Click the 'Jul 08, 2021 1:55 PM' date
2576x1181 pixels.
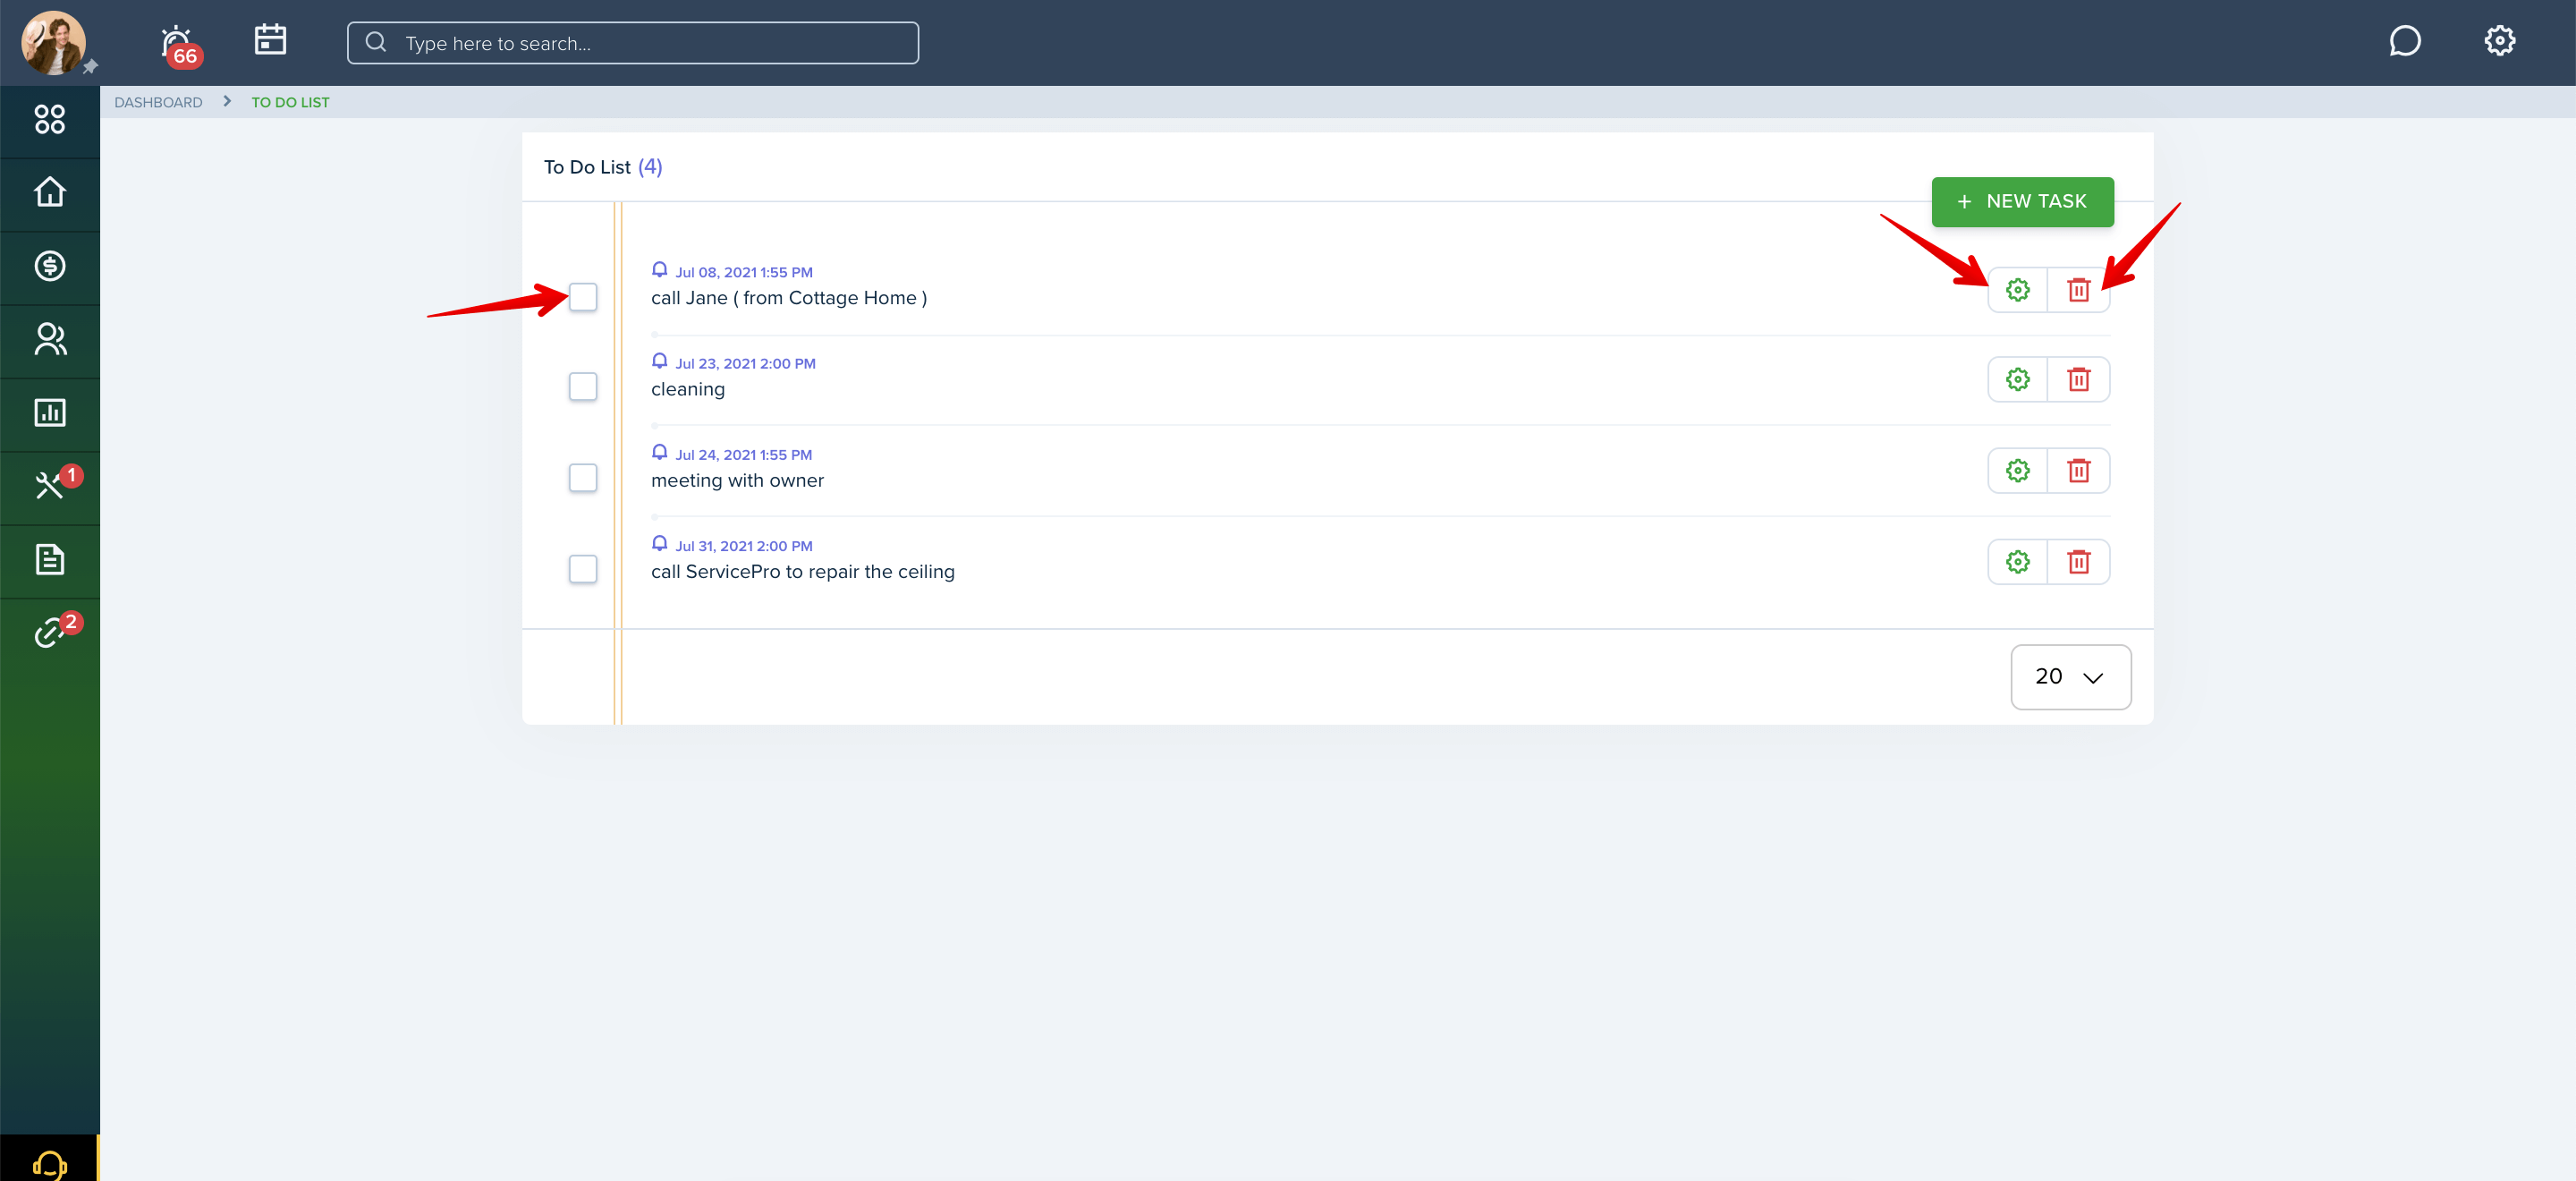pyautogui.click(x=744, y=272)
